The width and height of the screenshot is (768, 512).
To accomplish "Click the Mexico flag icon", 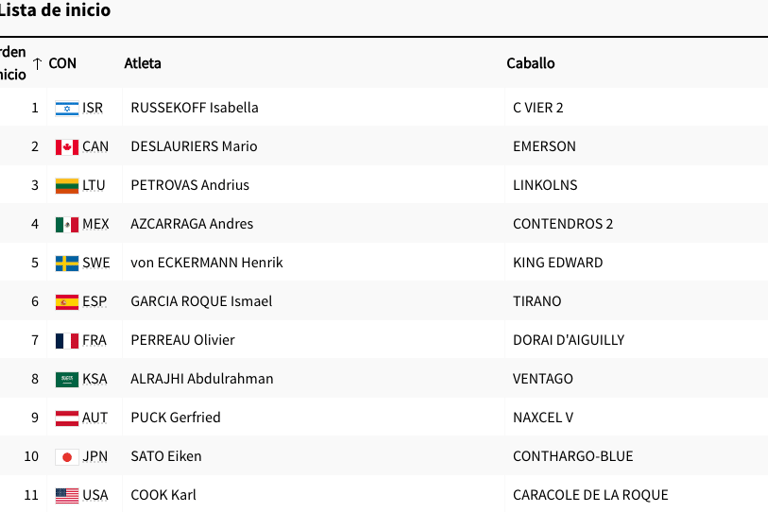I will (67, 225).
